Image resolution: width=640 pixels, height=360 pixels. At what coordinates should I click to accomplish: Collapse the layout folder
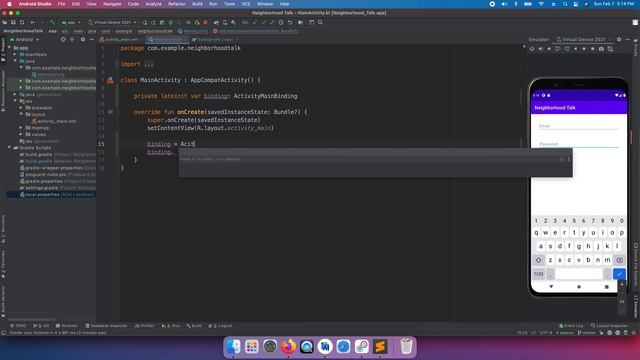coord(21,114)
